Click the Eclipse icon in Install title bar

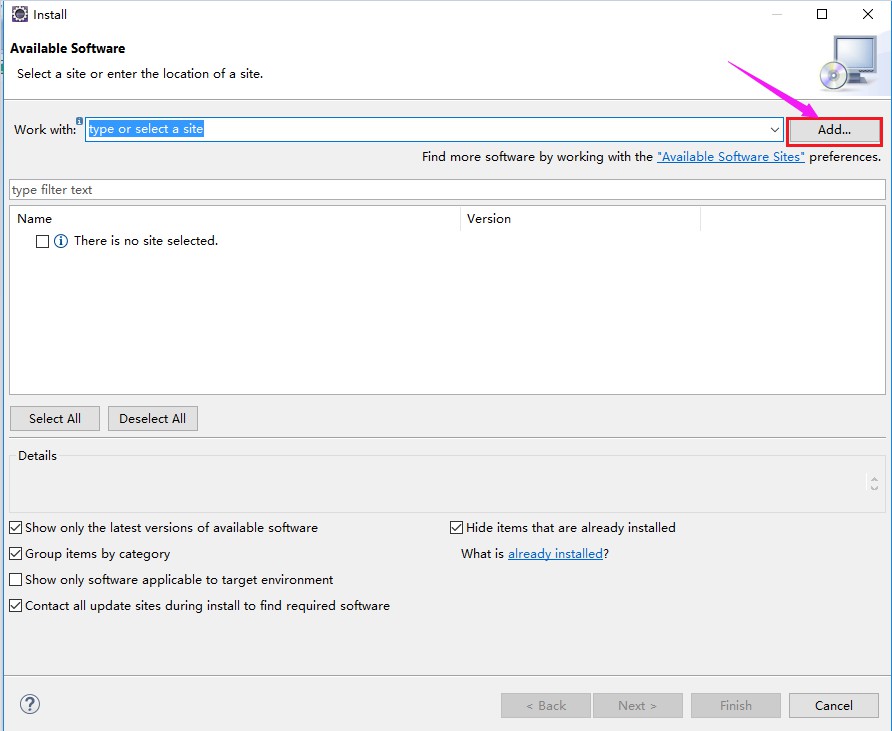tap(20, 14)
